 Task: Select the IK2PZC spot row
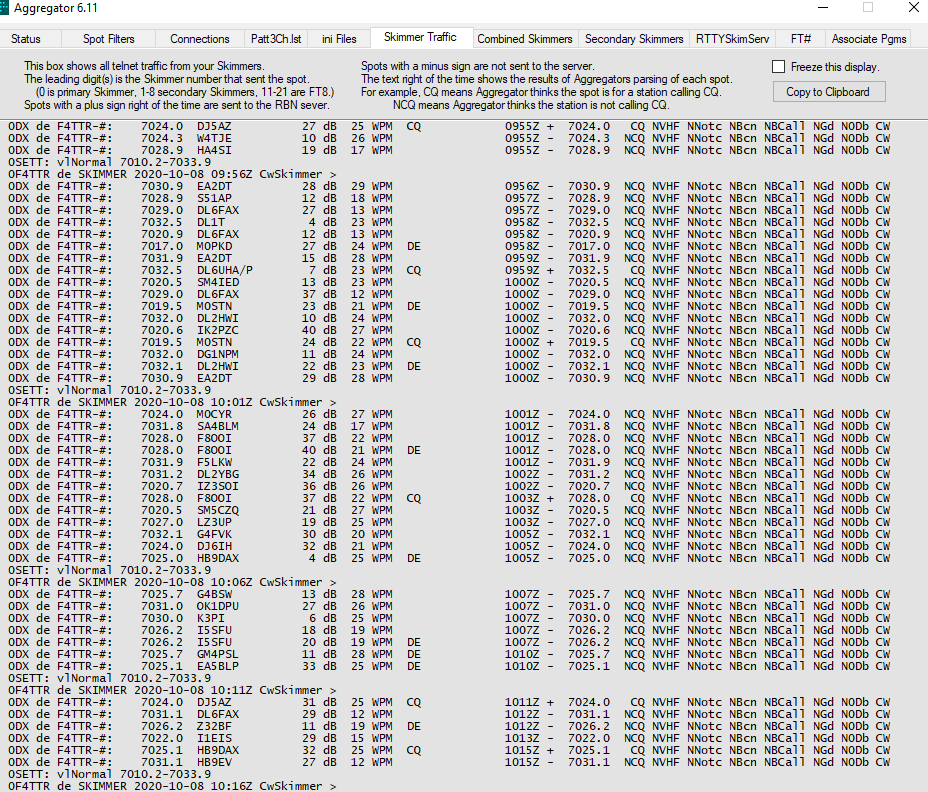coord(449,330)
